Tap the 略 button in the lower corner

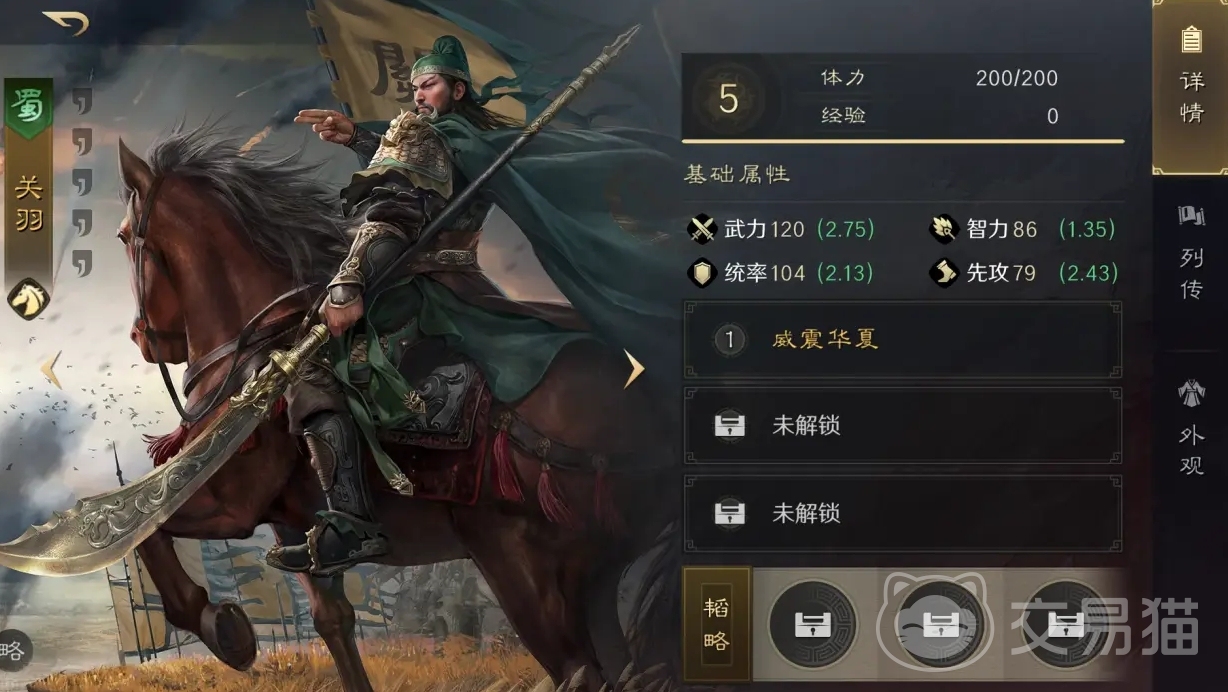click(13, 651)
